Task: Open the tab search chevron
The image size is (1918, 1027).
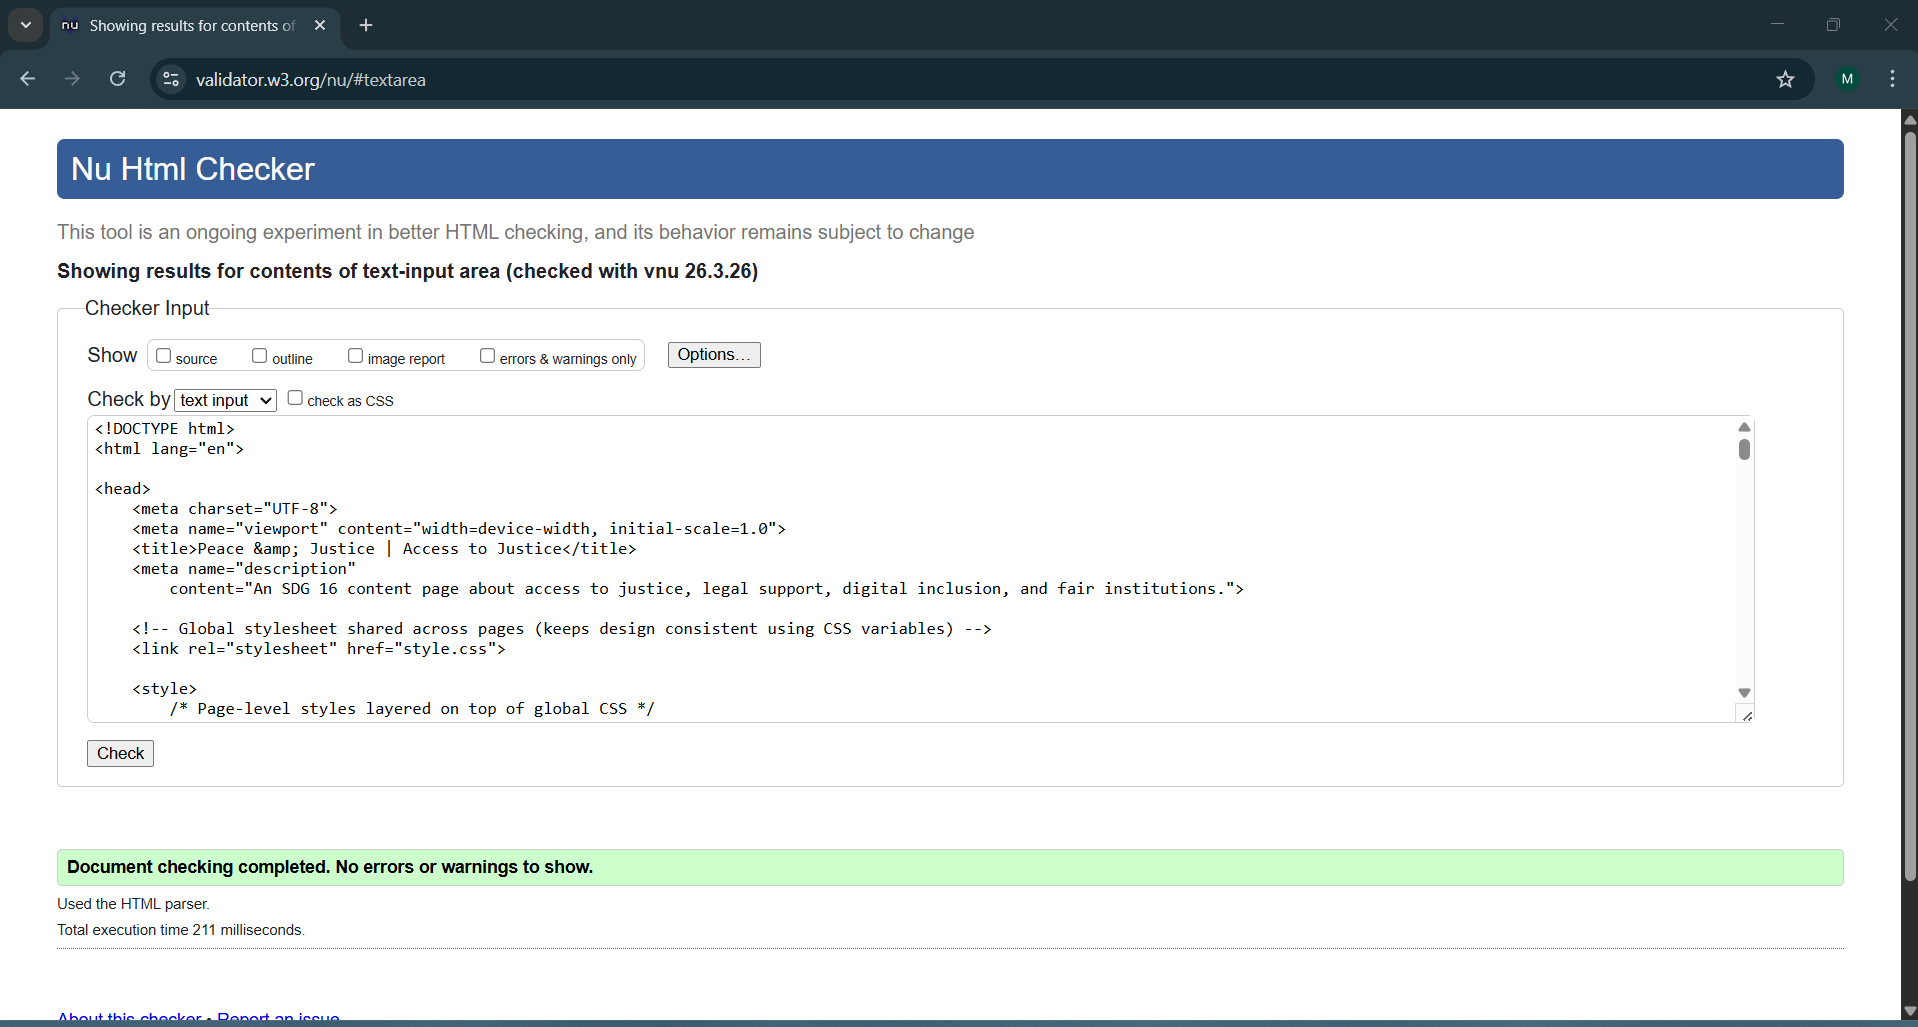Action: [x=25, y=25]
